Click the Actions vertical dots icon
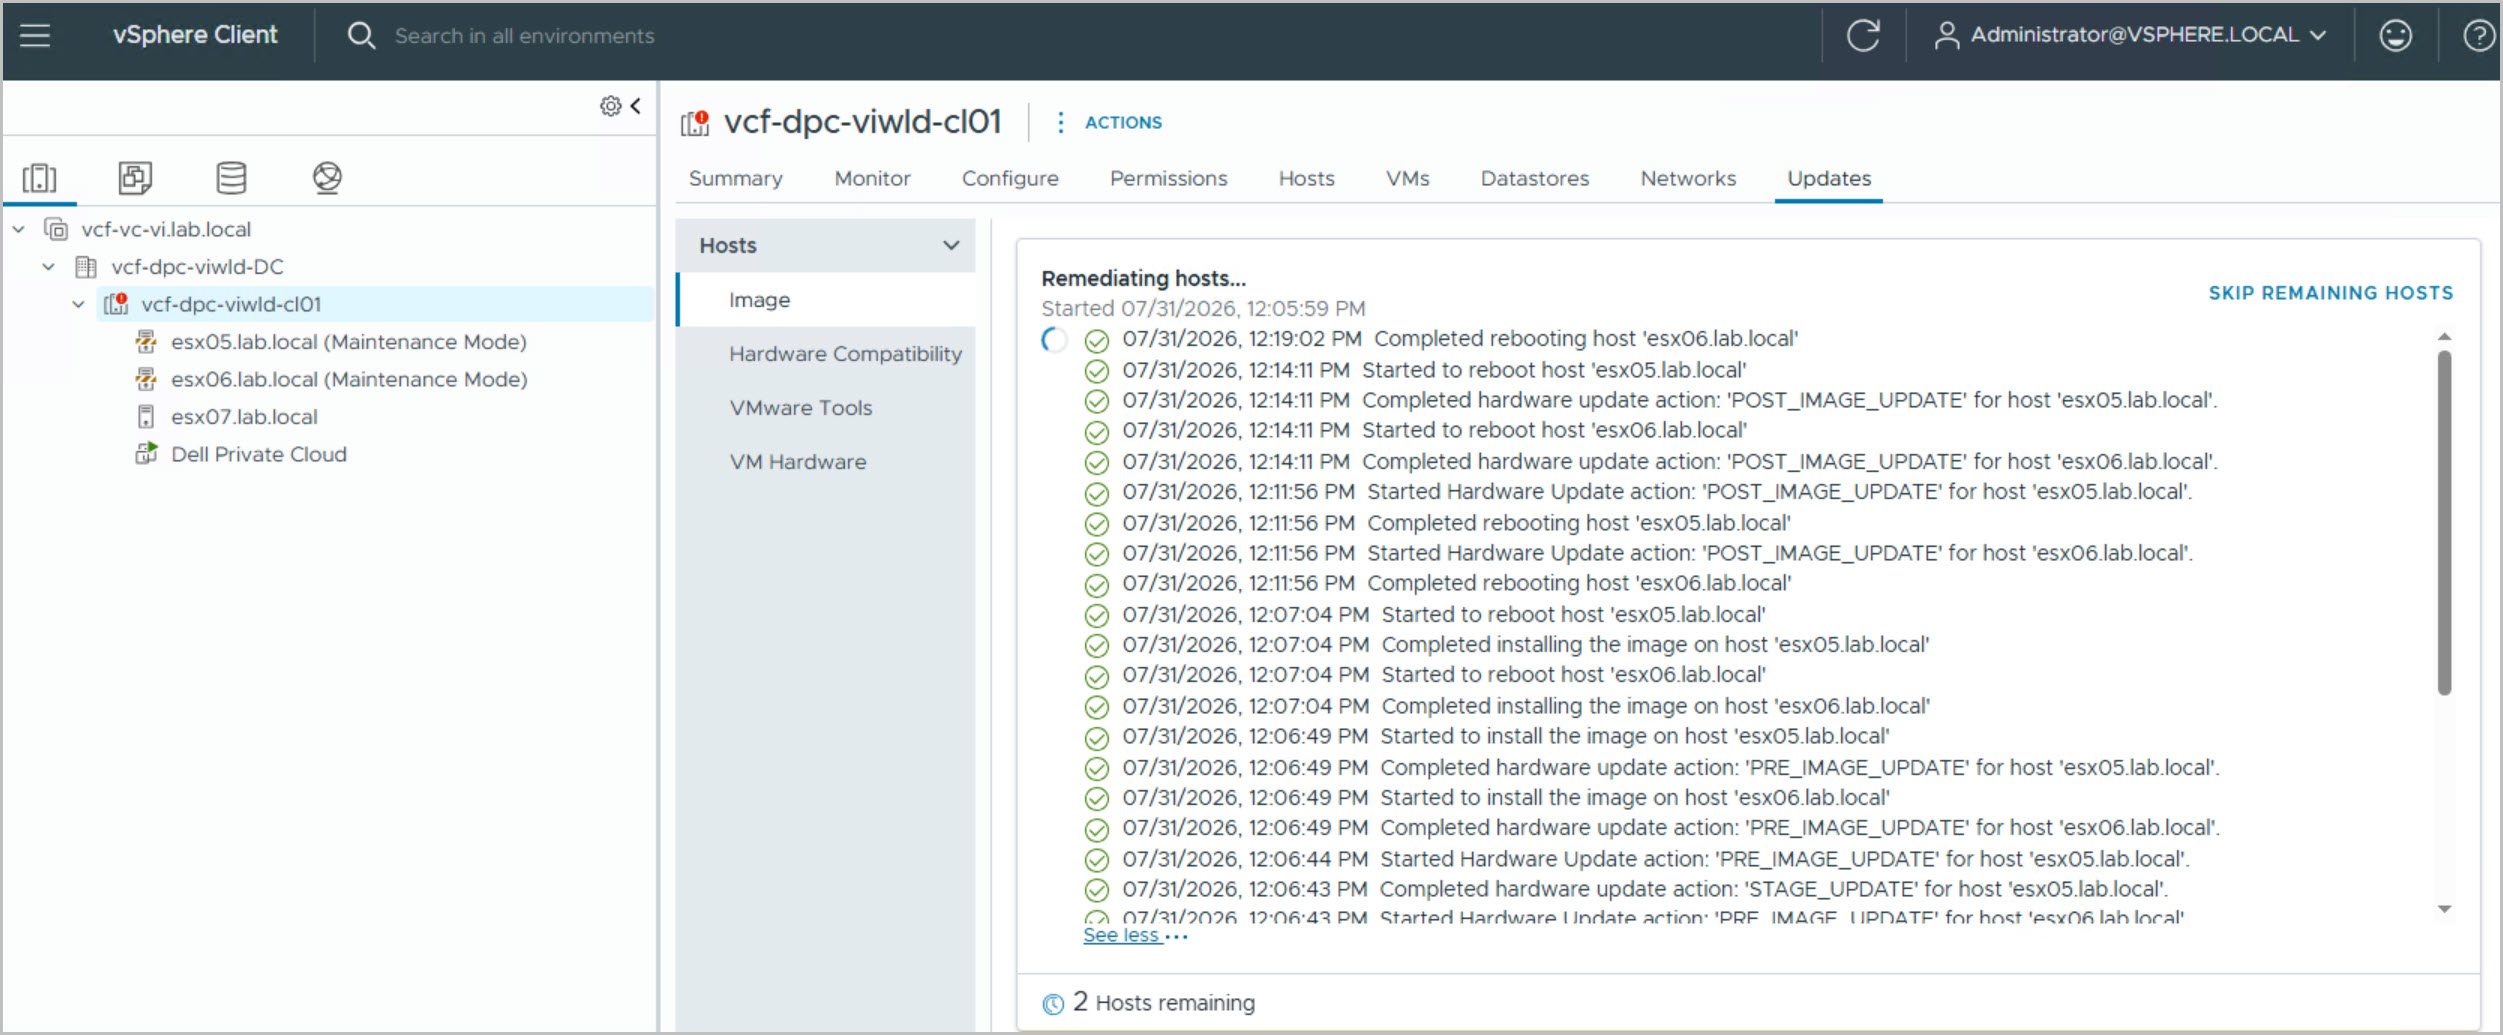The width and height of the screenshot is (2503, 1035). [1060, 122]
